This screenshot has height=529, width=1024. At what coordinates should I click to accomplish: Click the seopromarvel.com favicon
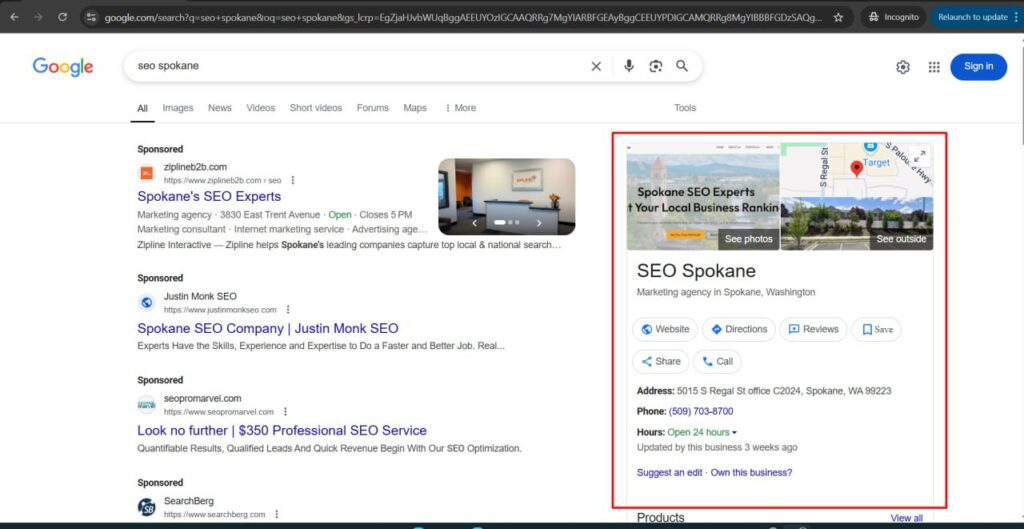[x=146, y=404]
